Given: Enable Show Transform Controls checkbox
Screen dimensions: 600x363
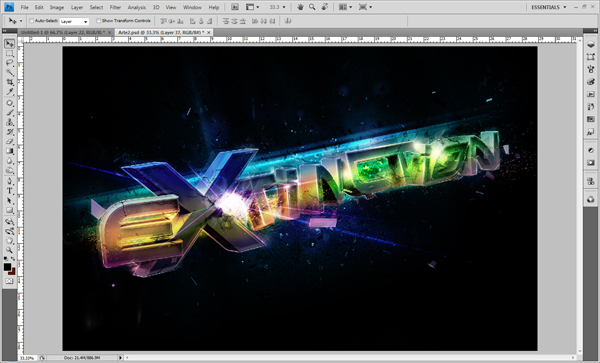Looking at the screenshot, I should [x=98, y=21].
